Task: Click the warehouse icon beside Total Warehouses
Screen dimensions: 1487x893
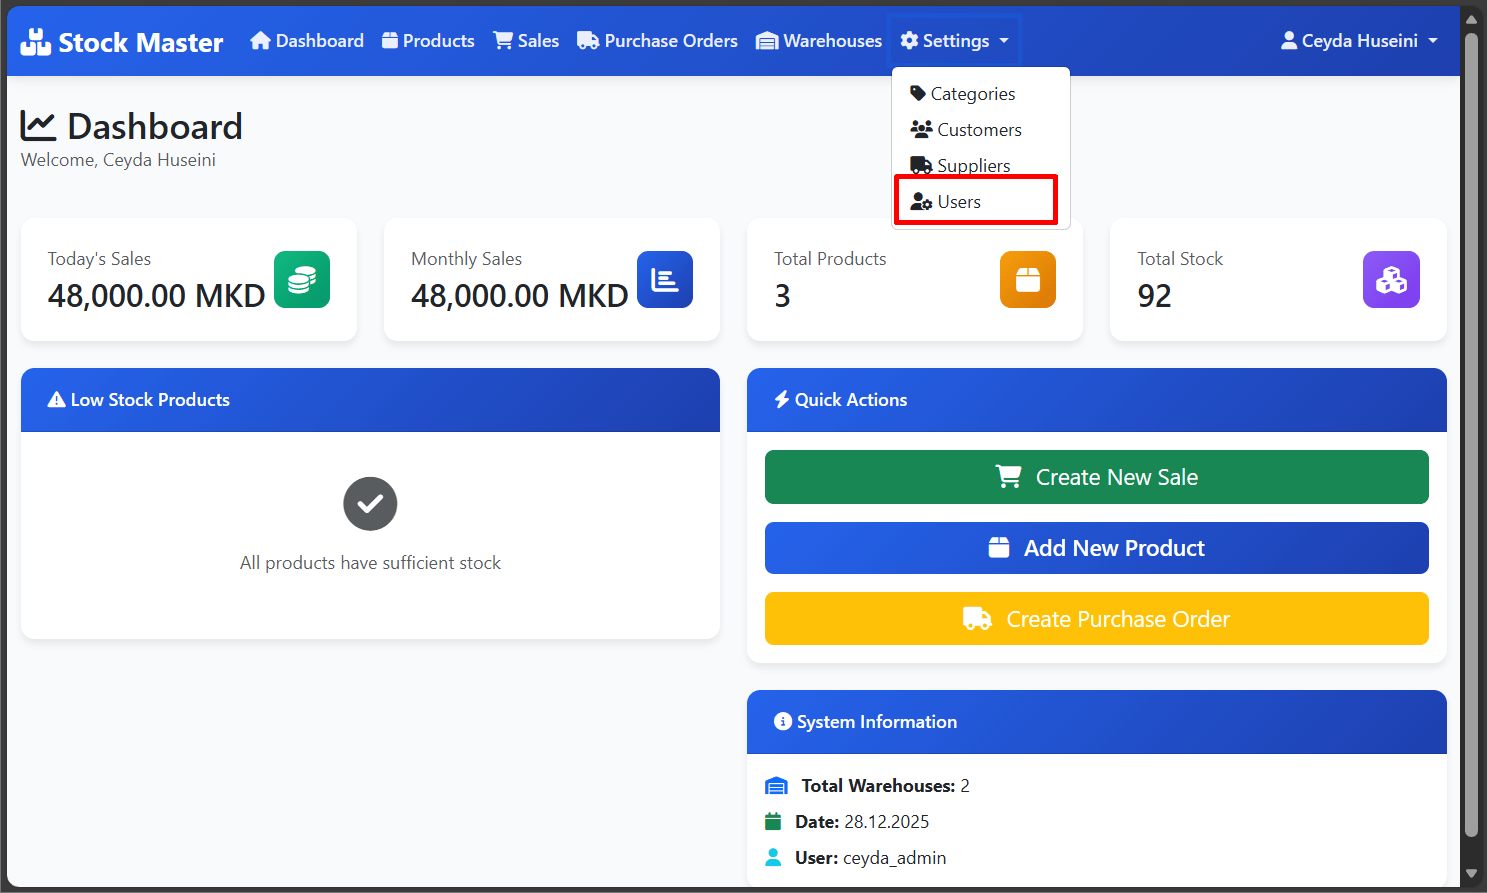Action: (776, 786)
